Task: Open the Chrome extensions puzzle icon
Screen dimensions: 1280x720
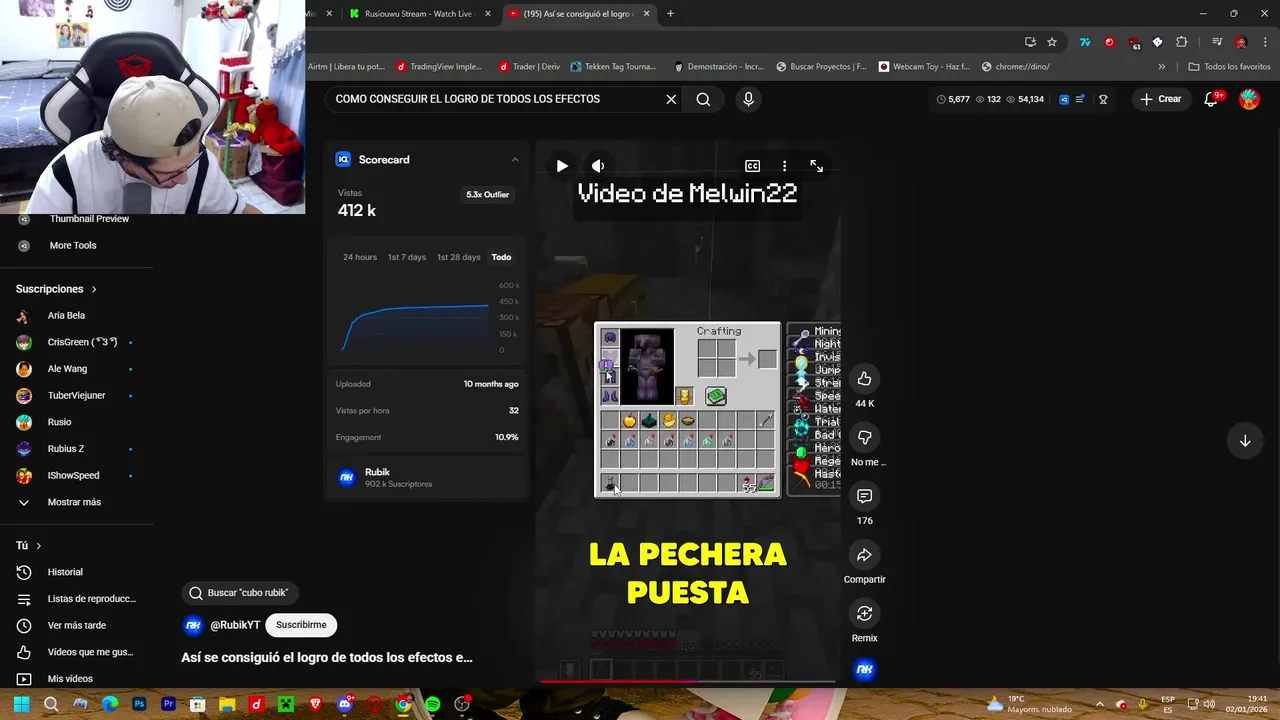Action: (1182, 42)
